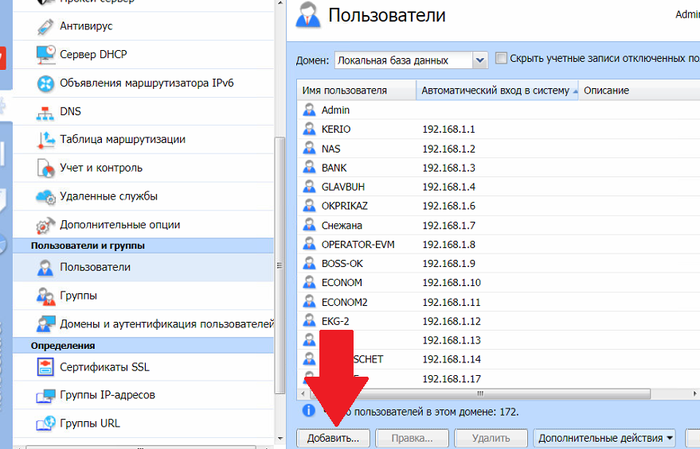Click the Правка... button

click(x=412, y=438)
